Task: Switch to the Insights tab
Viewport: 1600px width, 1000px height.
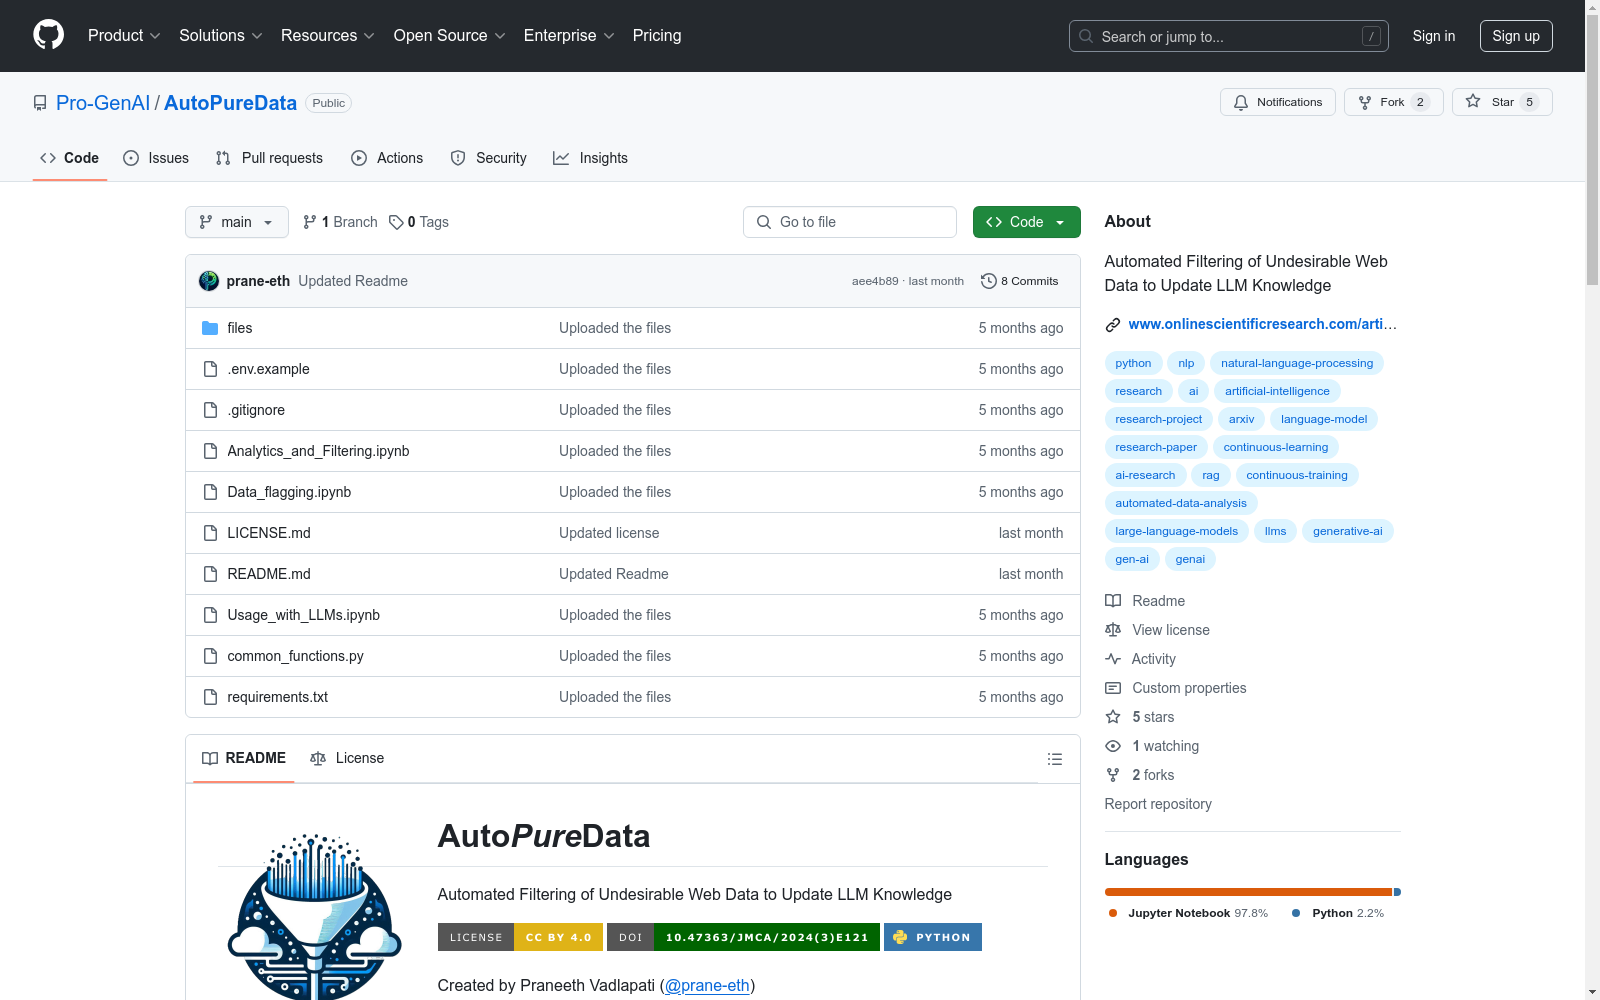Action: [591, 158]
